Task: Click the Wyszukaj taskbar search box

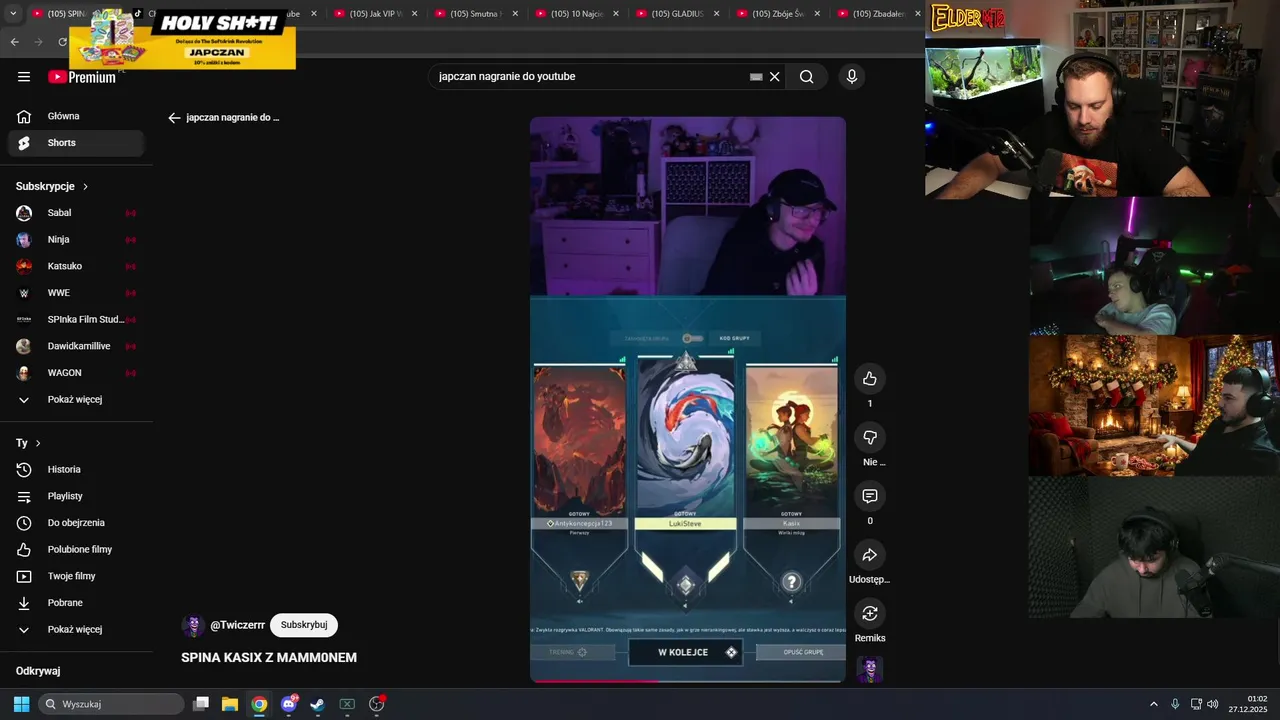Action: tap(113, 704)
